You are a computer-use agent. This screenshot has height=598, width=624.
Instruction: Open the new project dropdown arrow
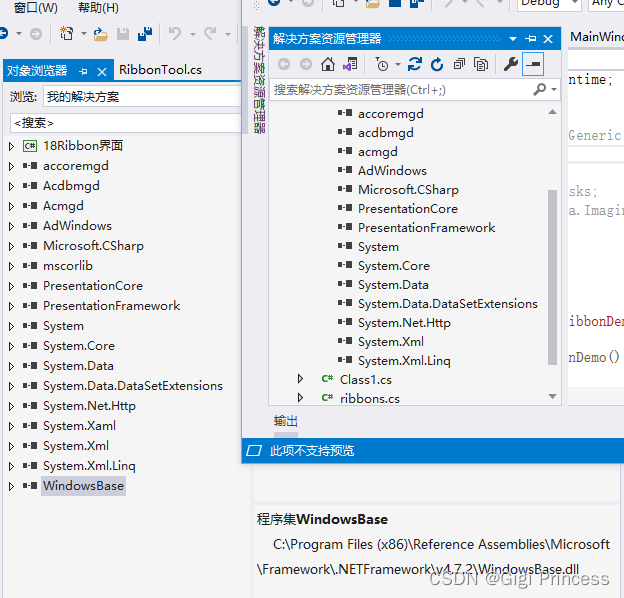click(84, 34)
